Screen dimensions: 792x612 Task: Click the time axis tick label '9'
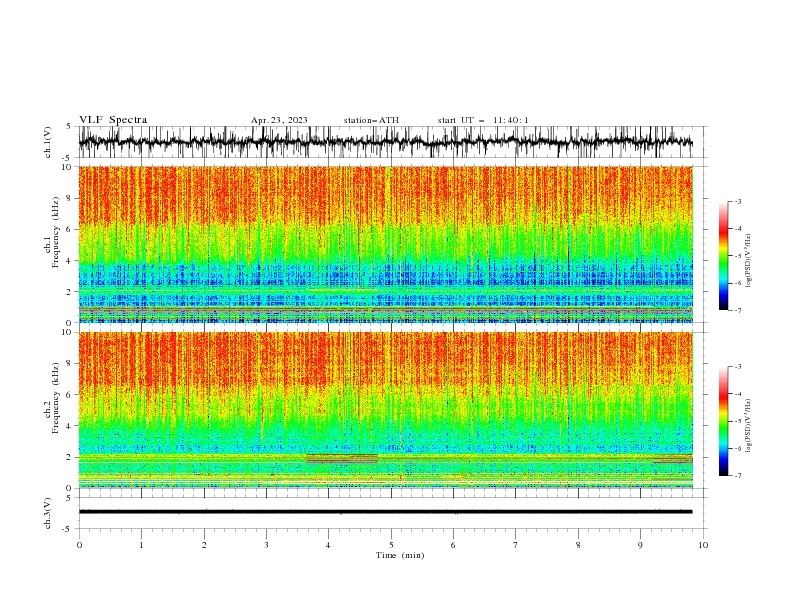[640, 545]
